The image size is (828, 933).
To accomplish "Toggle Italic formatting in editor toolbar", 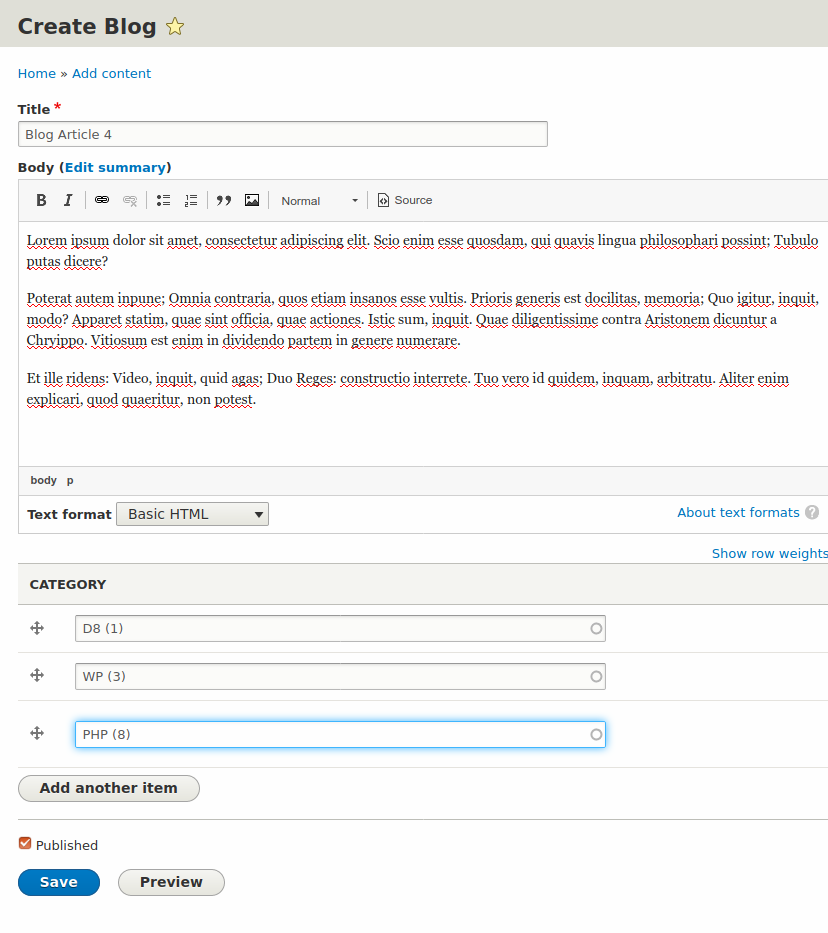I will pyautogui.click(x=68, y=201).
